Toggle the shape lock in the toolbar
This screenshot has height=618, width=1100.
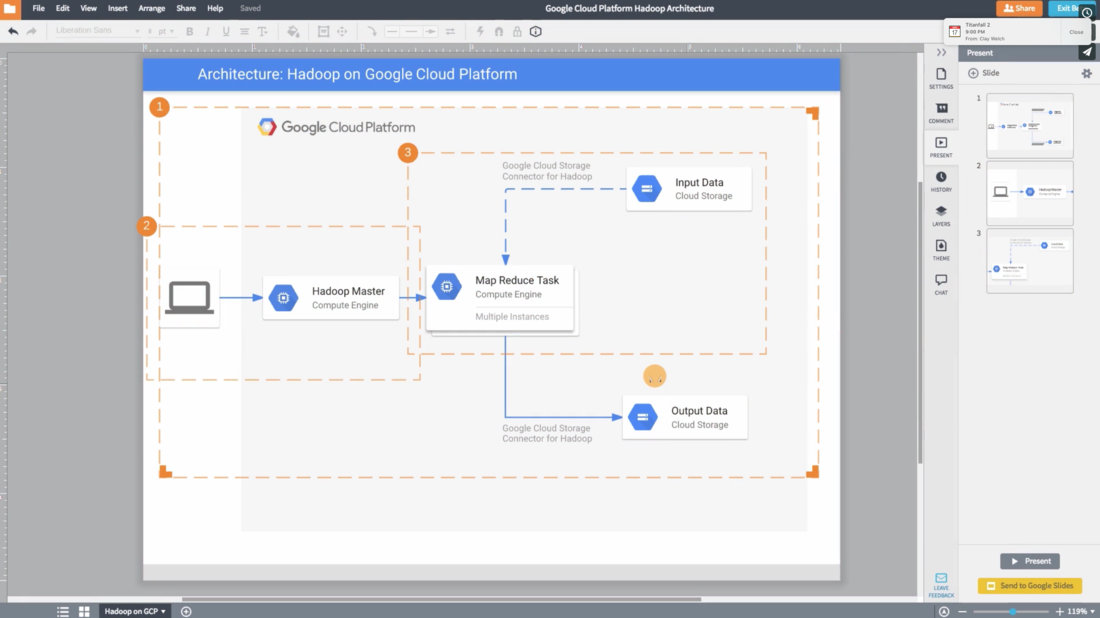[519, 31]
